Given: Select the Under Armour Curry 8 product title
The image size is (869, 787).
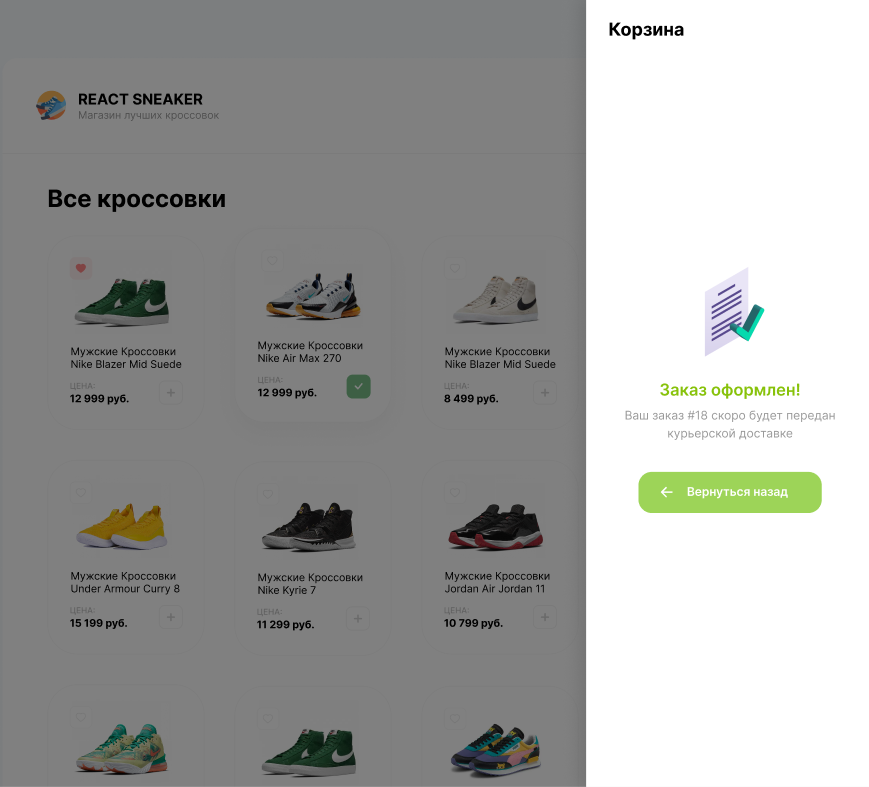Looking at the screenshot, I should pos(125,582).
